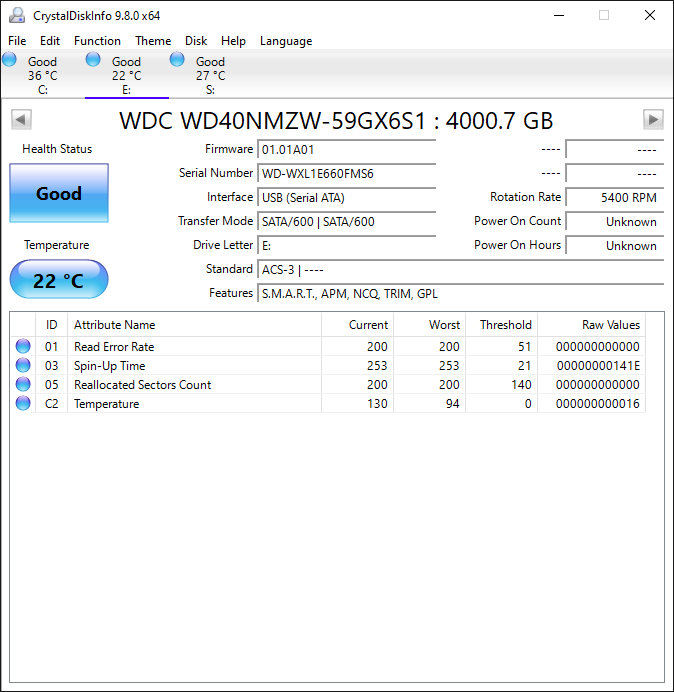Click the Transfer Mode field
This screenshot has height=692, width=674.
tap(347, 221)
